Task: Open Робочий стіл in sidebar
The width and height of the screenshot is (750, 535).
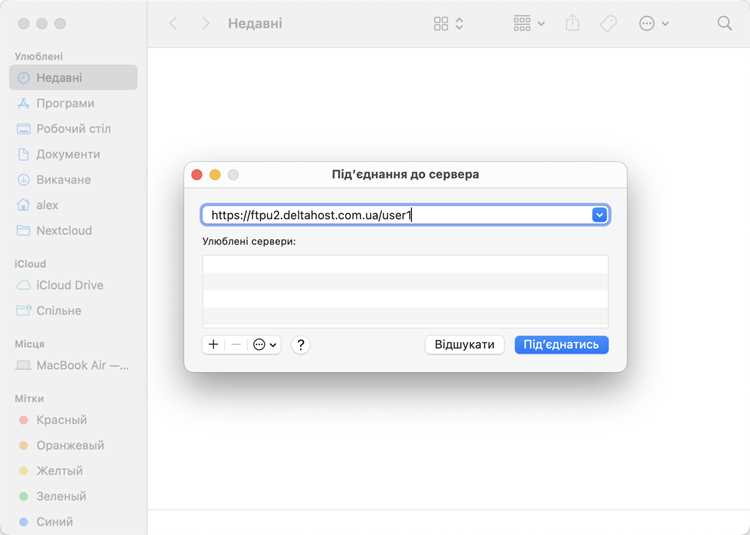Action: pos(73,129)
